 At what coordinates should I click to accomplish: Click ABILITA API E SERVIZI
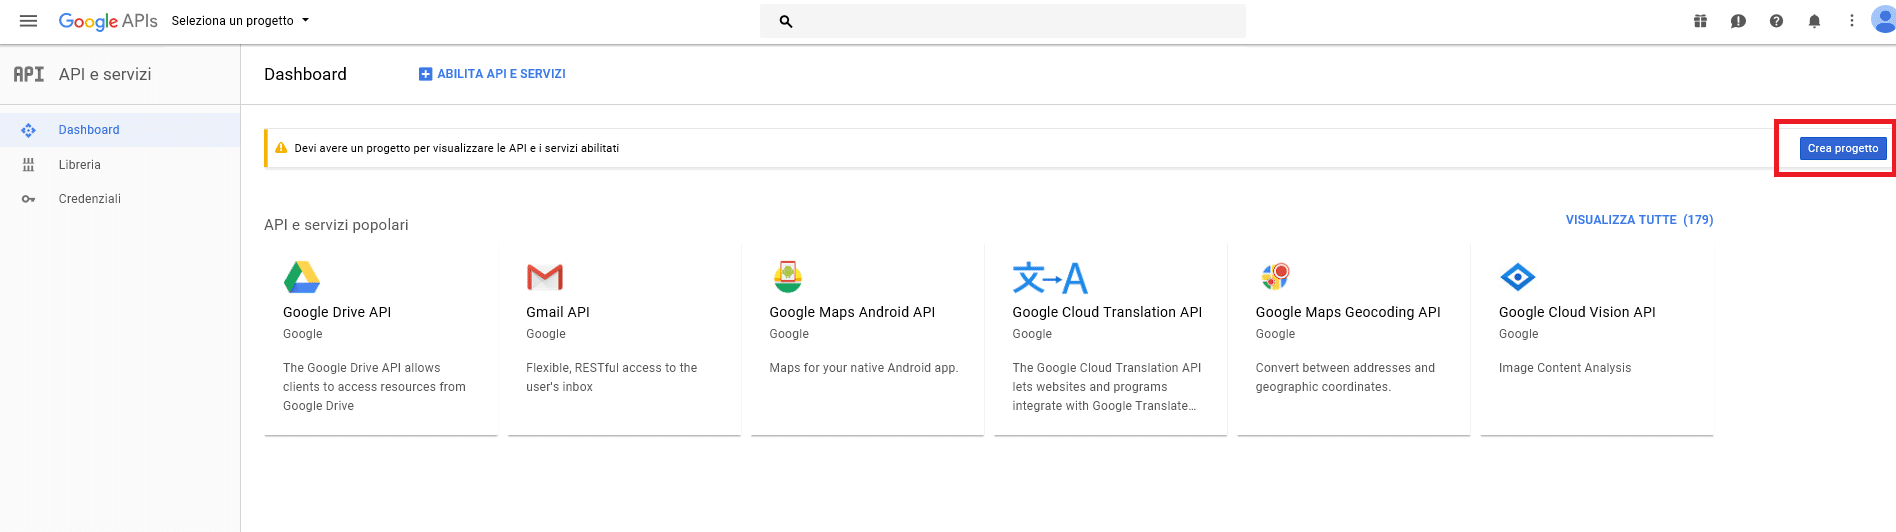tap(492, 74)
